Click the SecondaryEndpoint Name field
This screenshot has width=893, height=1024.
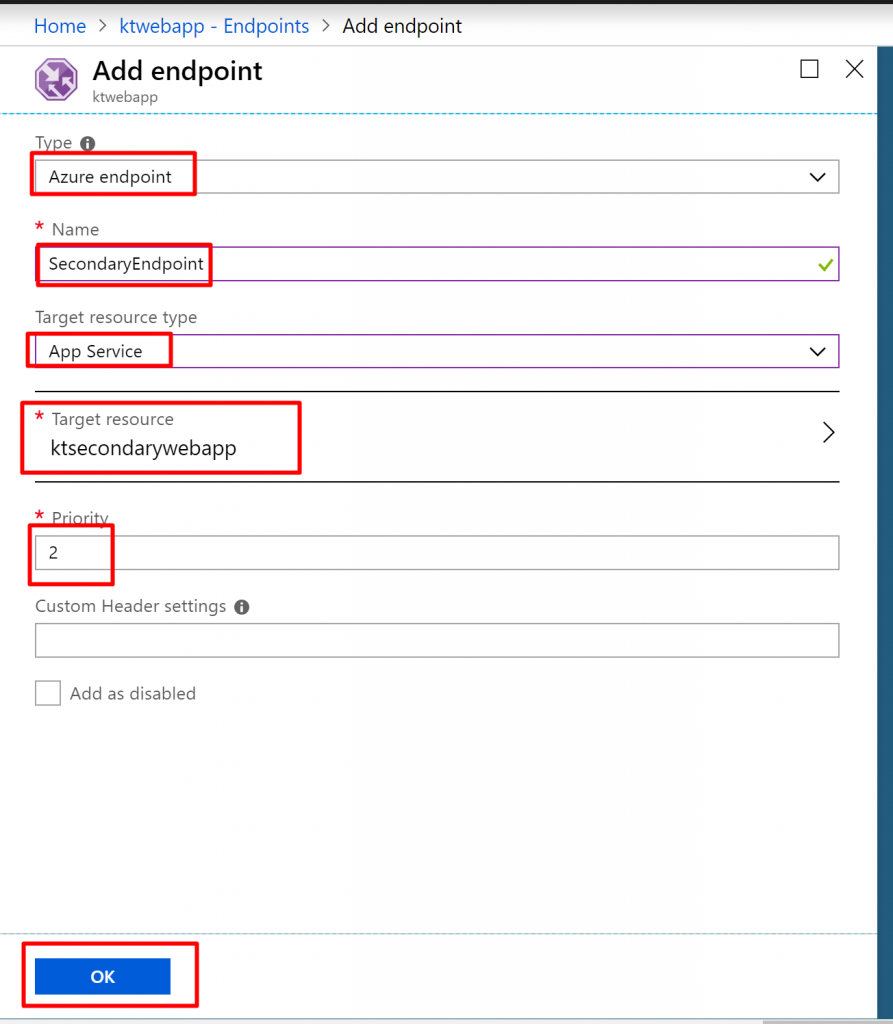click(x=437, y=264)
